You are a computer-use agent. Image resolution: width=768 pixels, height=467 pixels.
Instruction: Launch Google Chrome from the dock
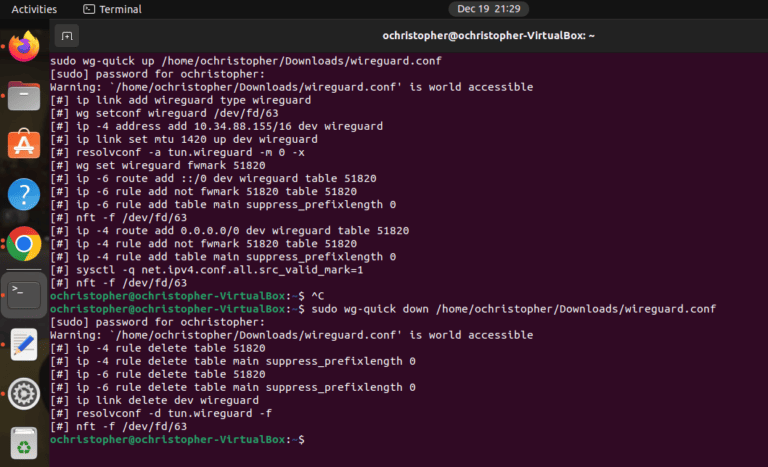[x=24, y=243]
